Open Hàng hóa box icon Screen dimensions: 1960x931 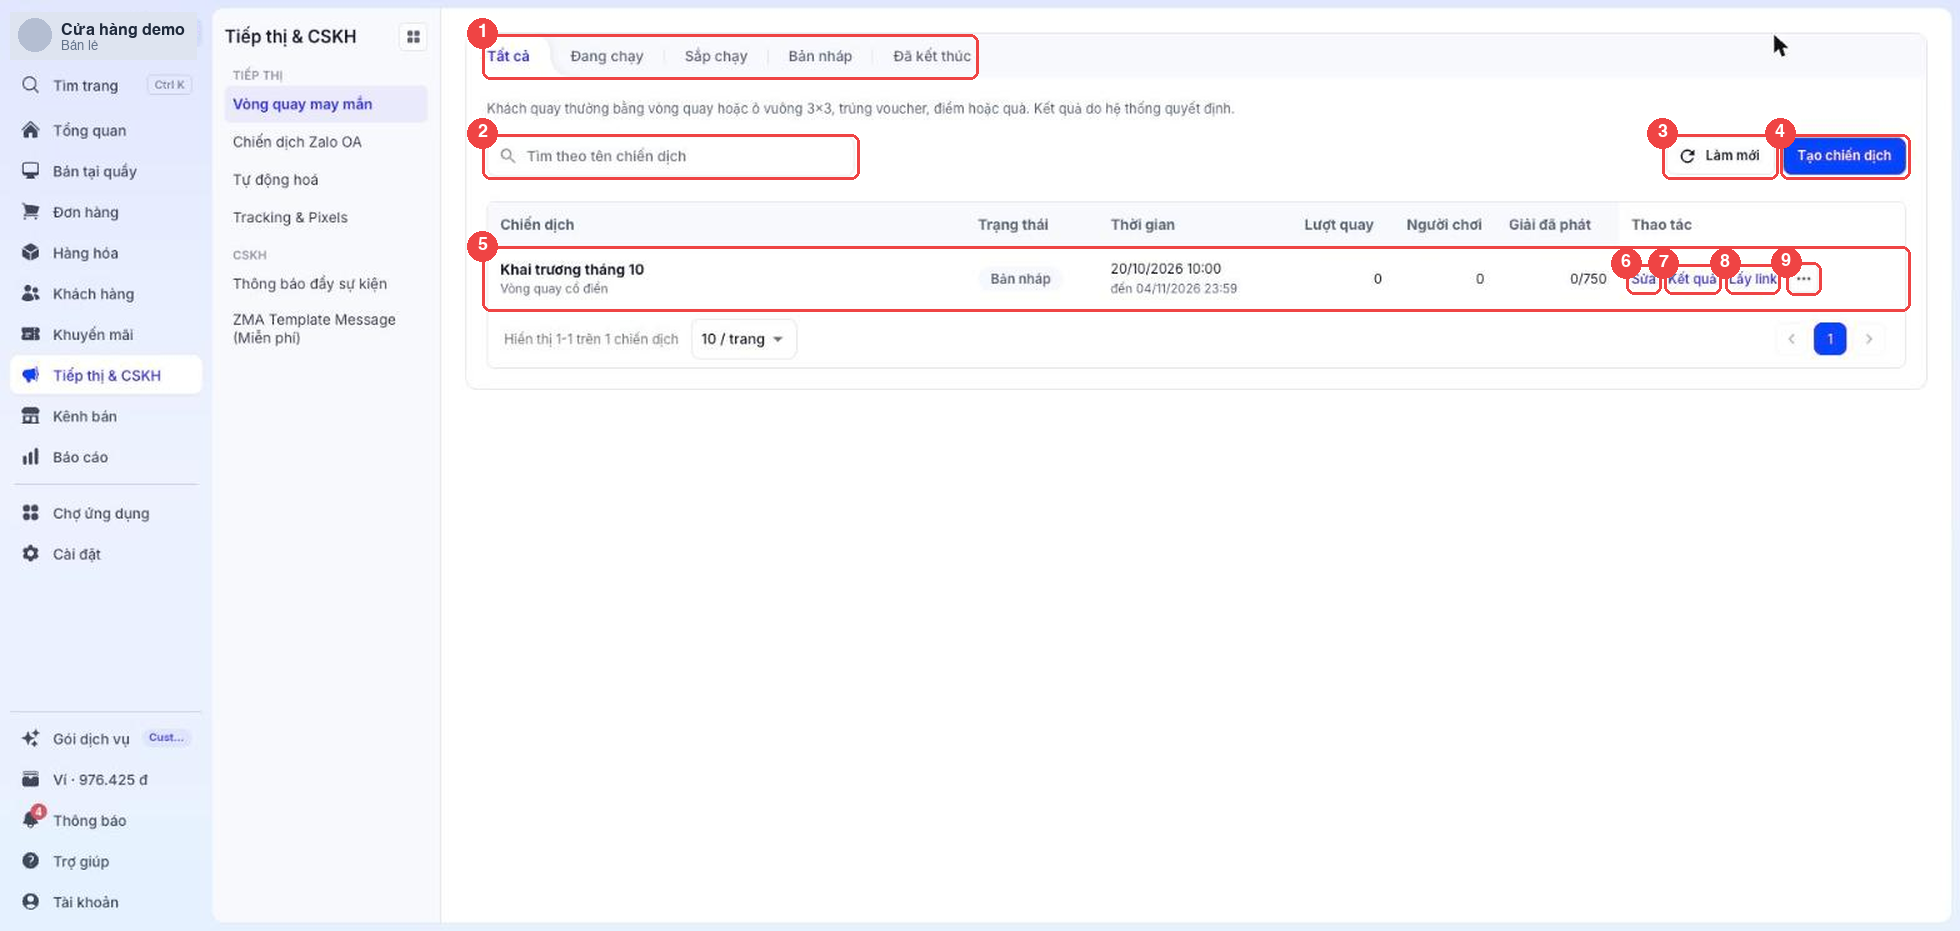(31, 253)
